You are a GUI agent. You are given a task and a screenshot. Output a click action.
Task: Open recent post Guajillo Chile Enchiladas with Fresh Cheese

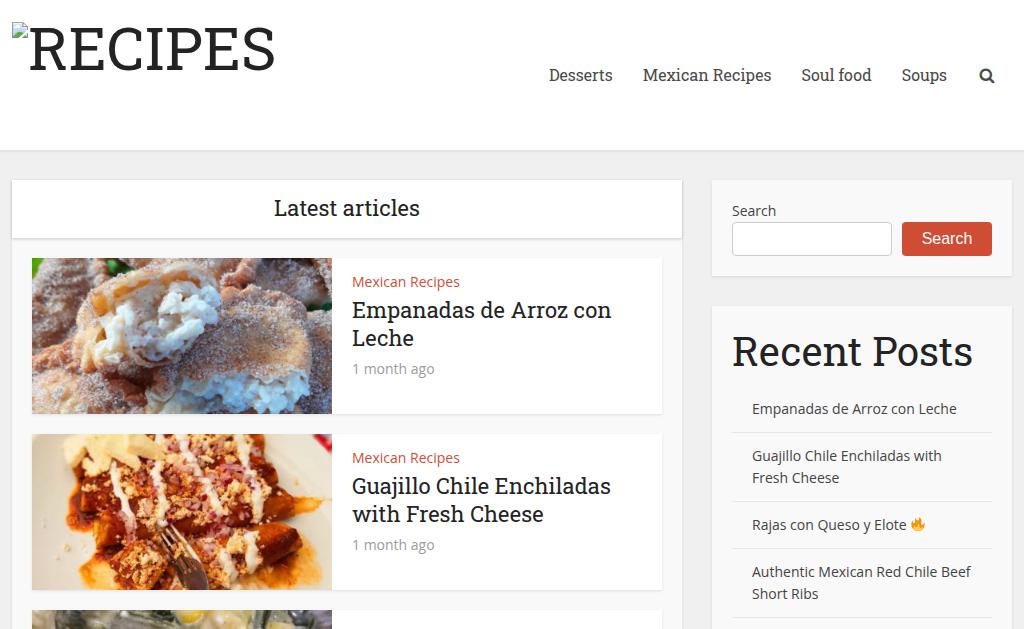tap(846, 466)
